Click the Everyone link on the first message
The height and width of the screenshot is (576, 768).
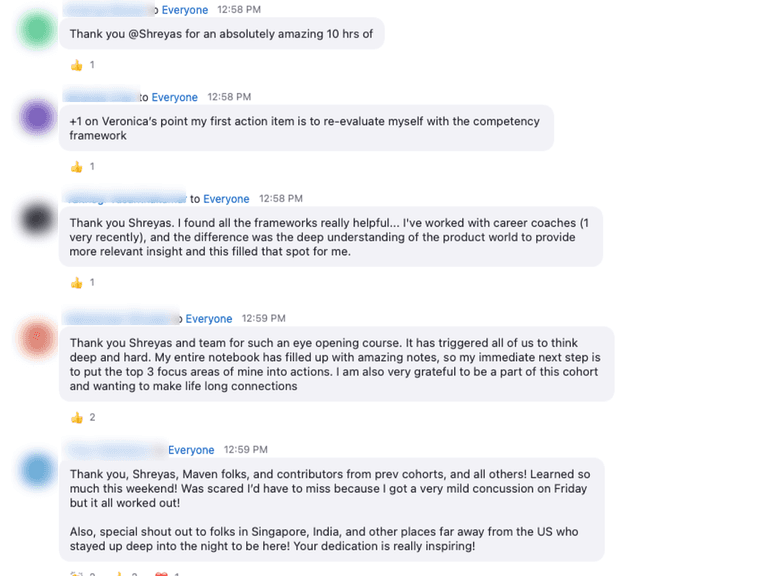click(184, 10)
